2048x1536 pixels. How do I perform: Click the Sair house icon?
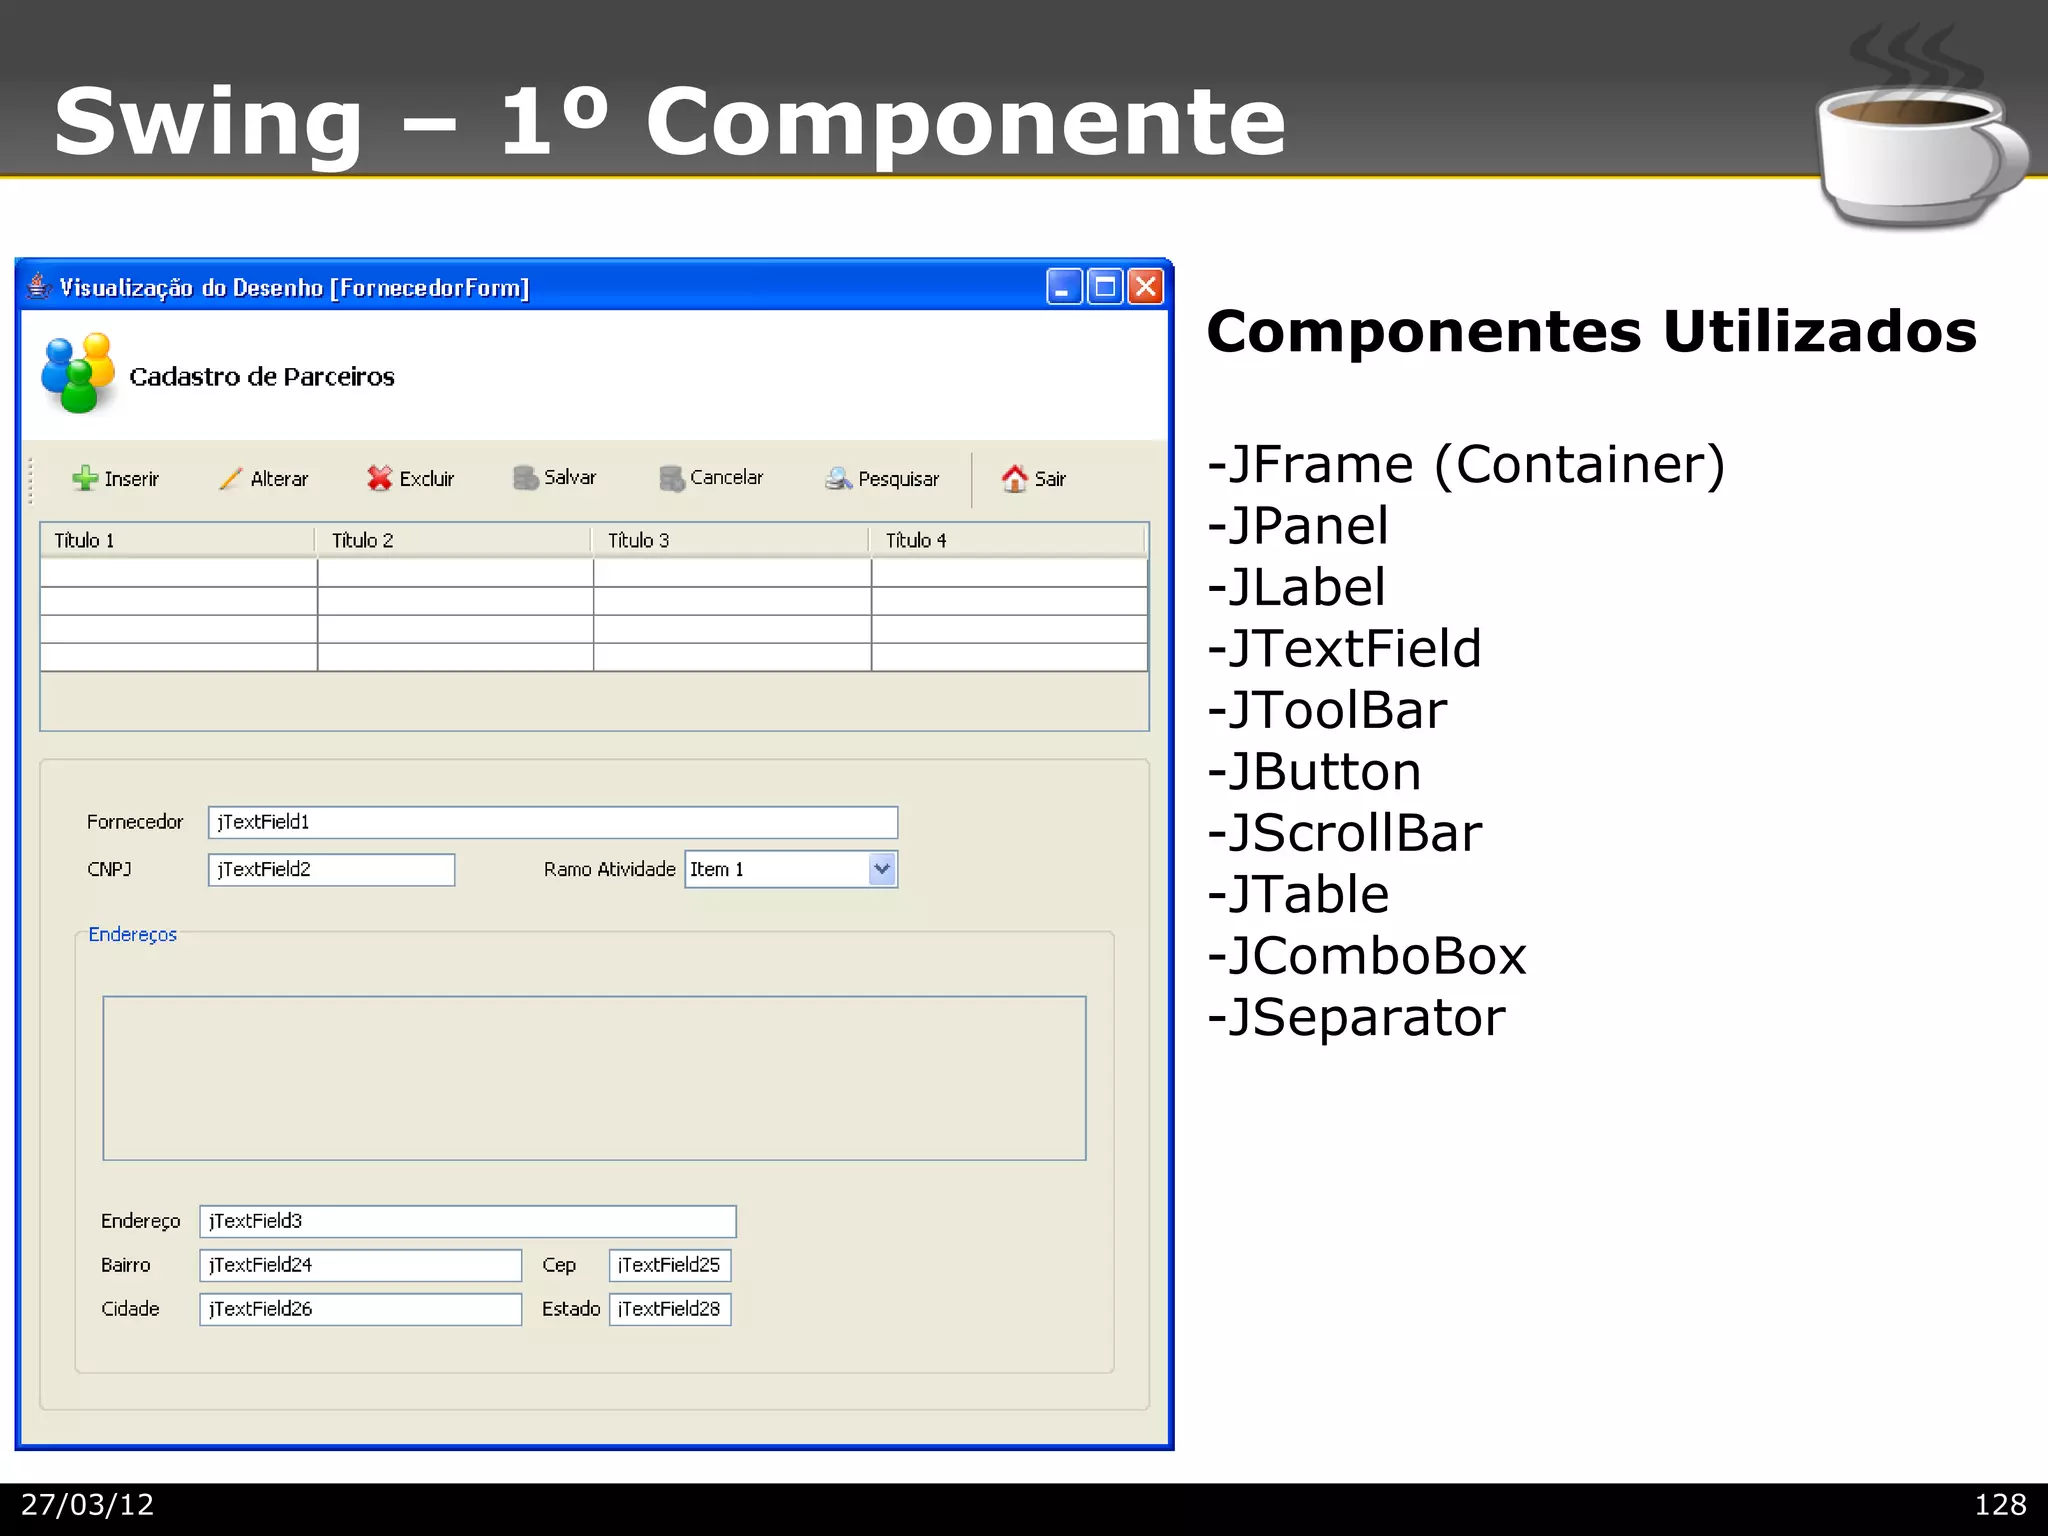point(1015,479)
